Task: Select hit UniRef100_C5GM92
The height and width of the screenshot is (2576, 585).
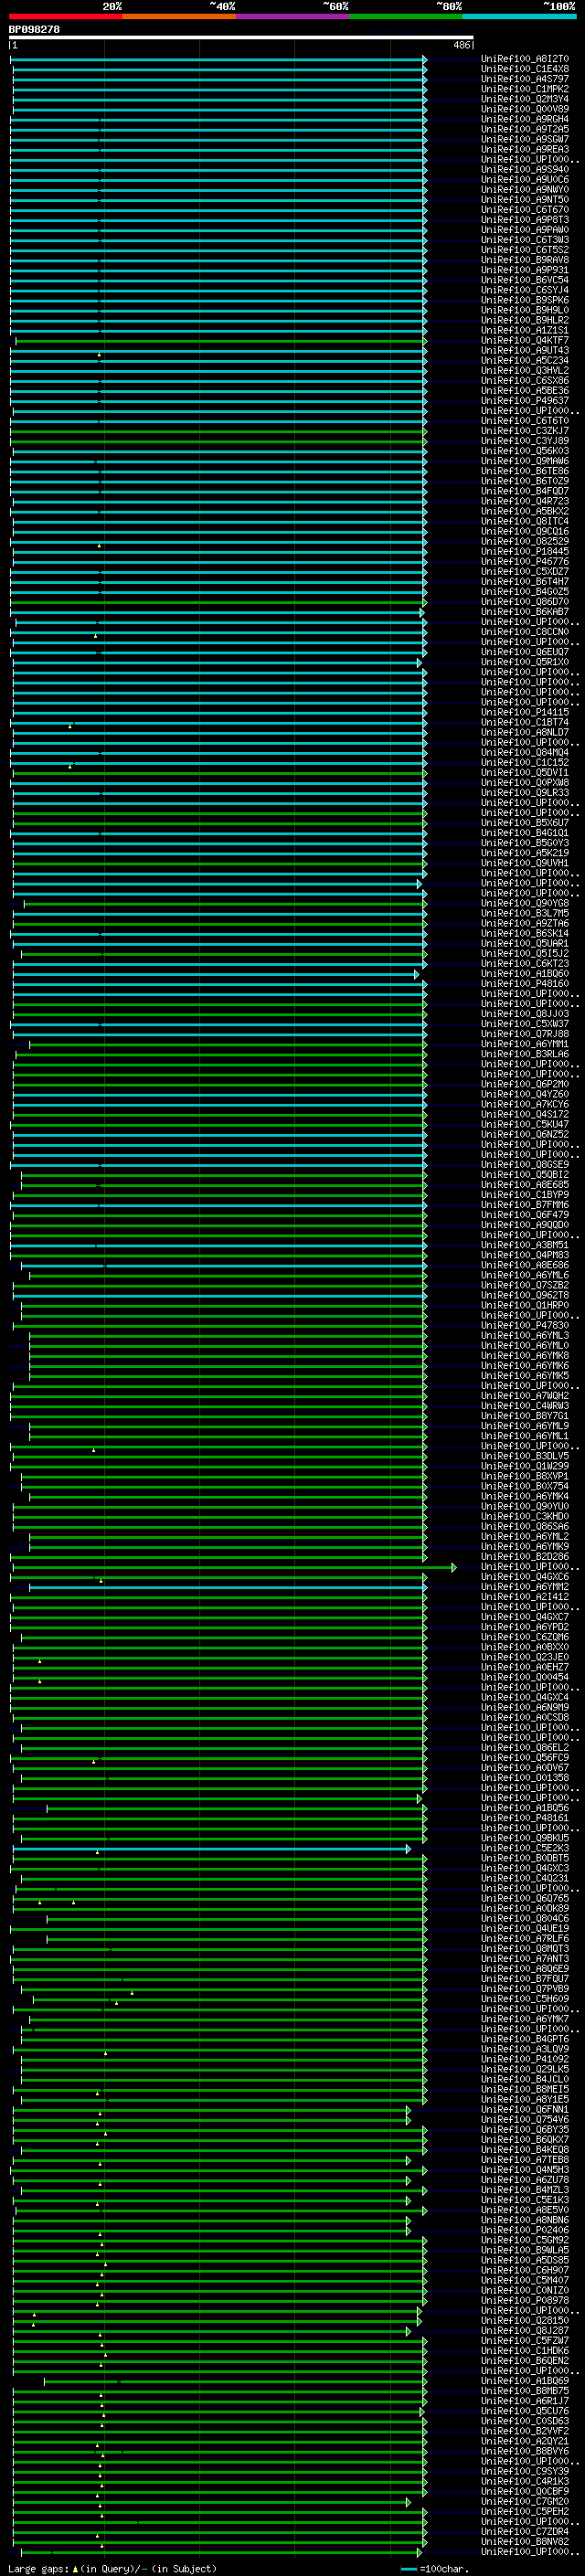Action: pyautogui.click(x=525, y=2240)
